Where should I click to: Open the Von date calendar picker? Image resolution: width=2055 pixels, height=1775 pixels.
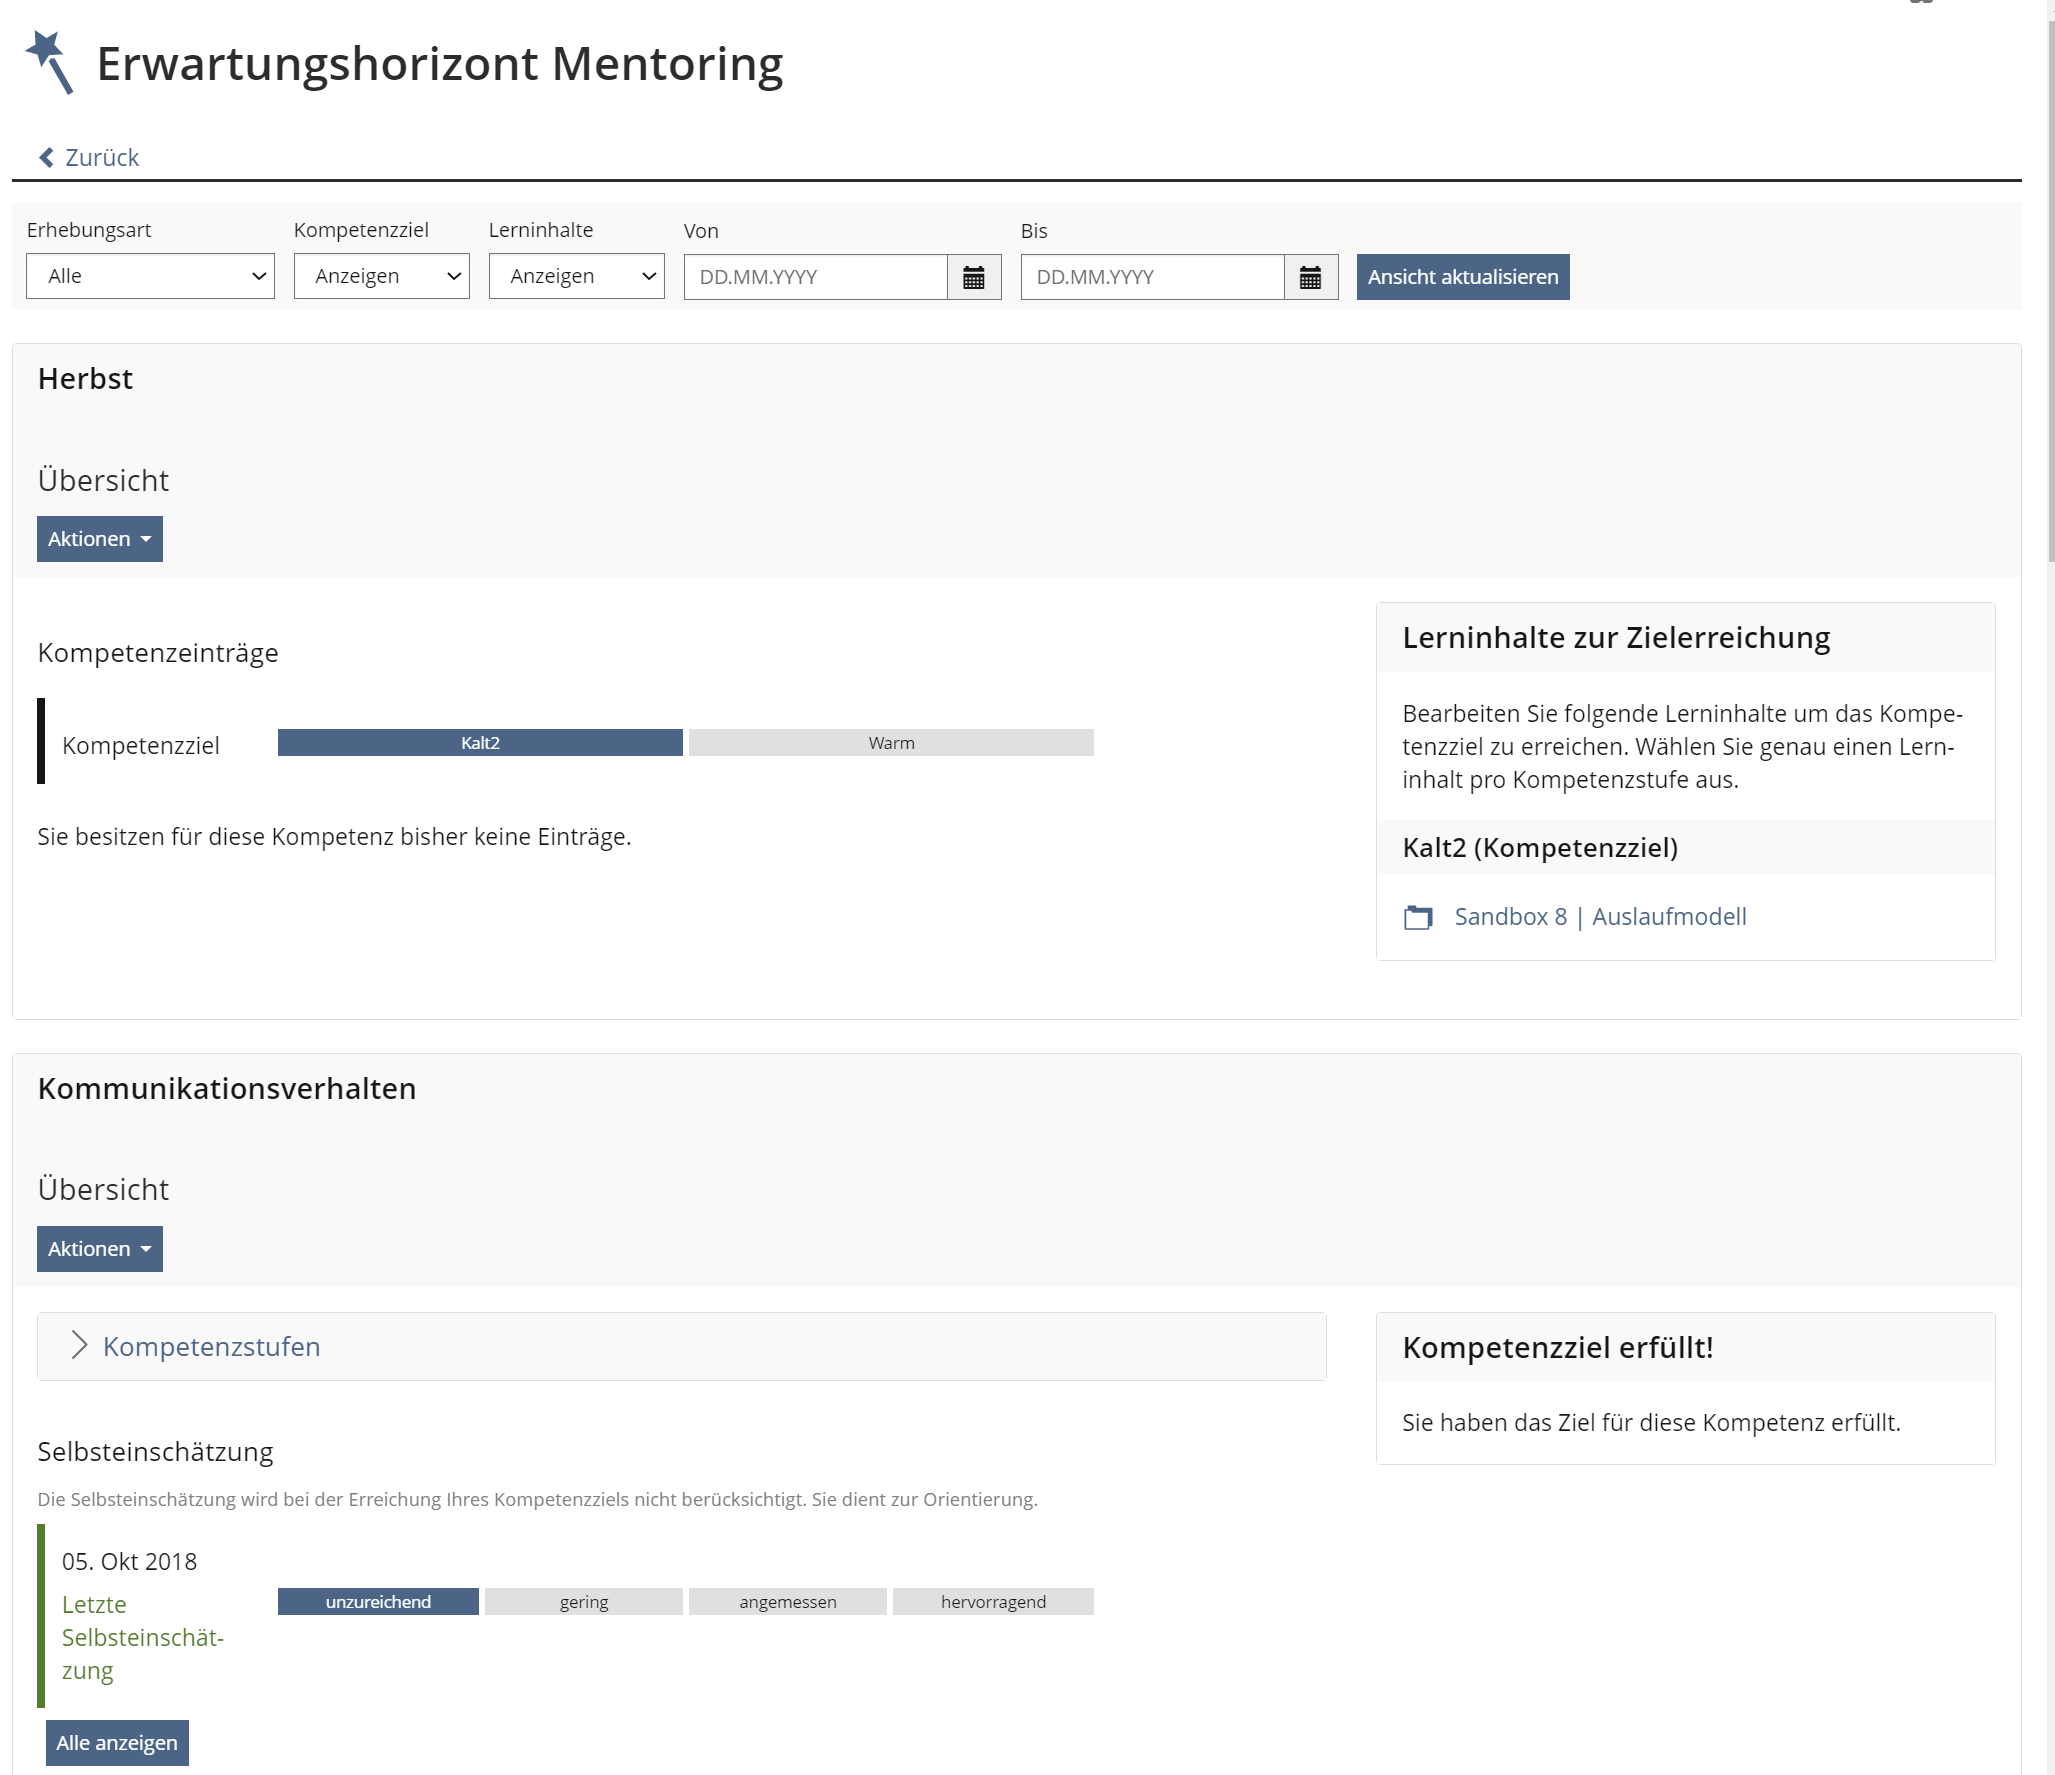(x=973, y=277)
